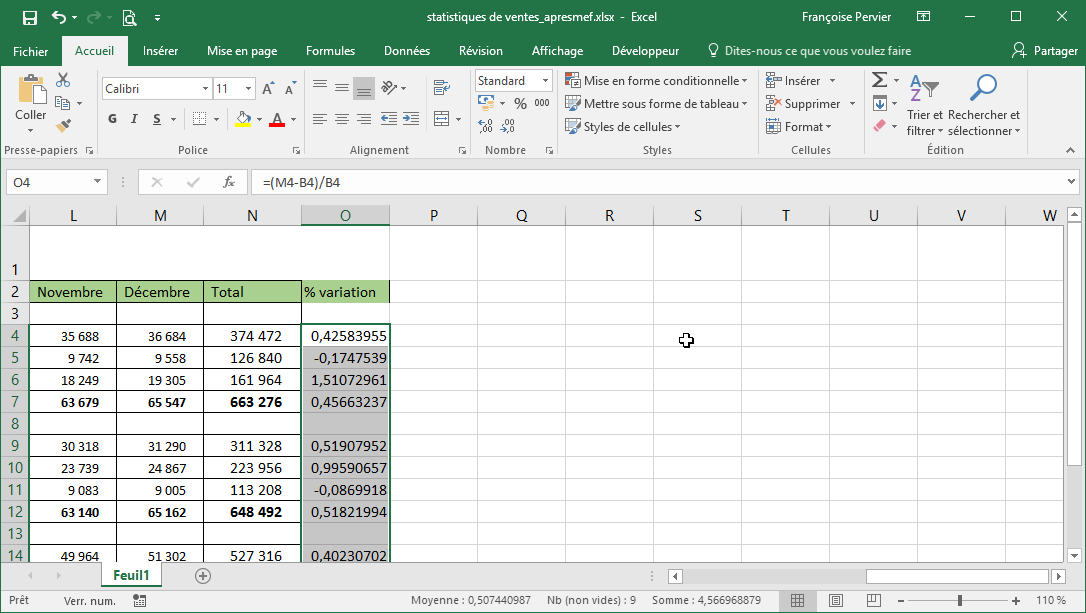
Task: Open the Mise en page tab
Action: pyautogui.click(x=242, y=51)
